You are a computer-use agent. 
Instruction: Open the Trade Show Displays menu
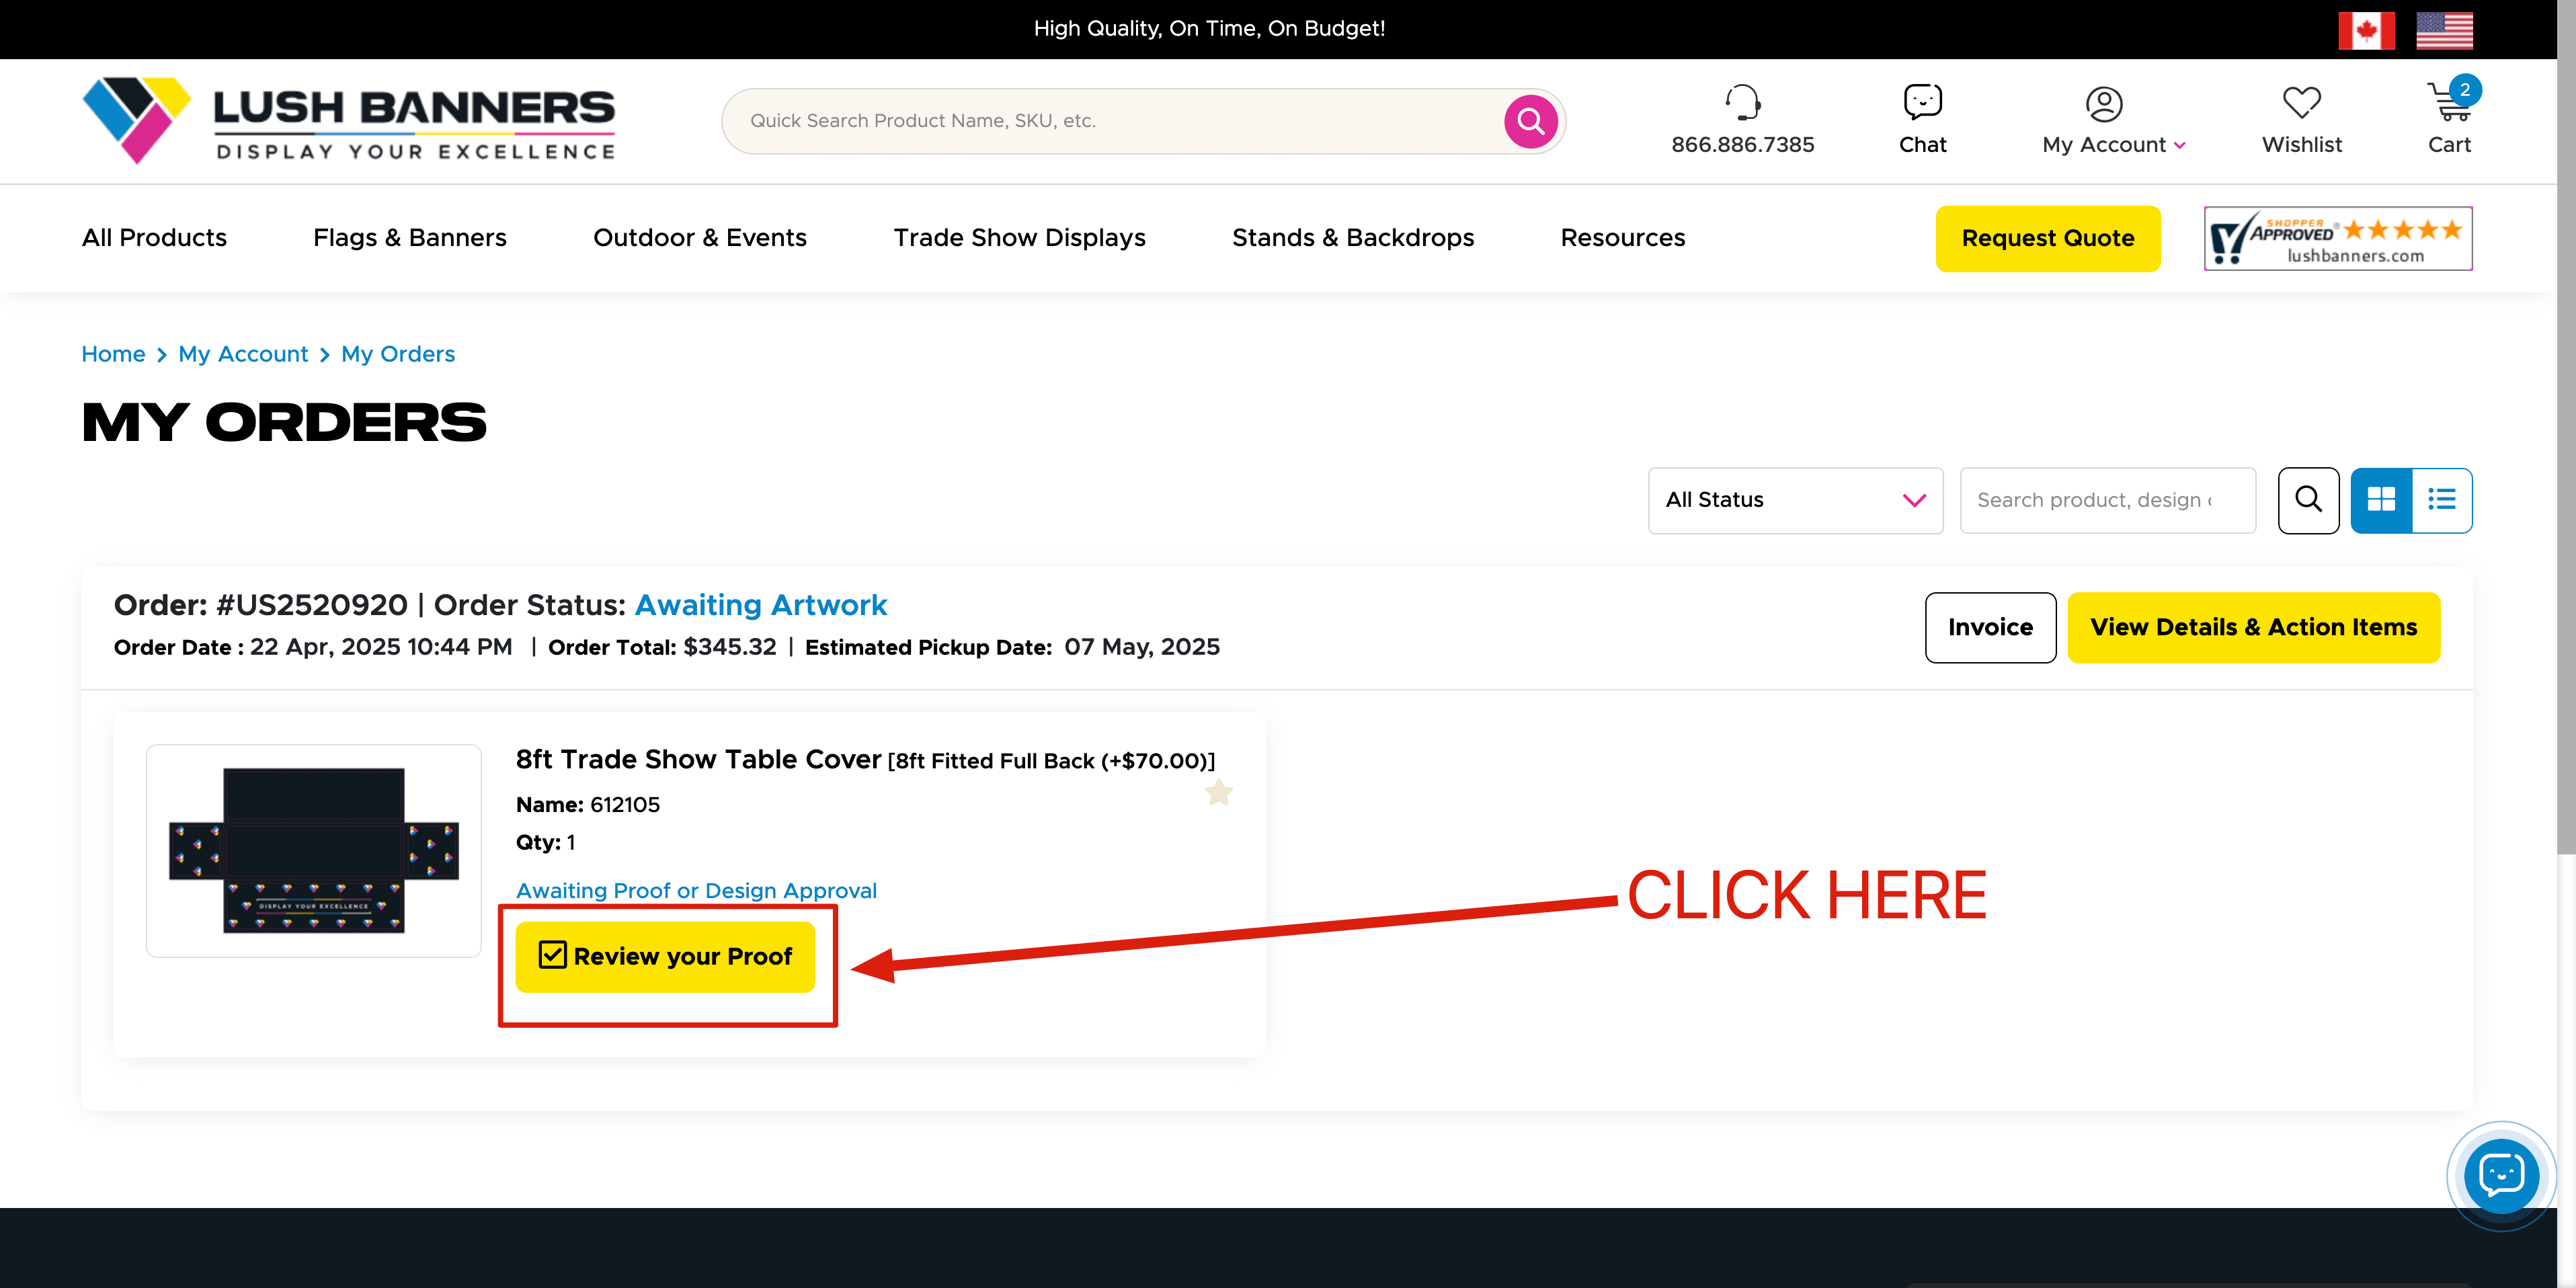(x=1019, y=238)
